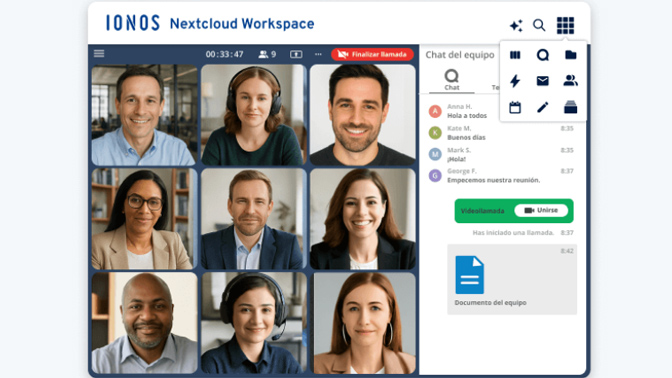
Task: Click 'Chat del equipo' heading
Action: coord(460,55)
